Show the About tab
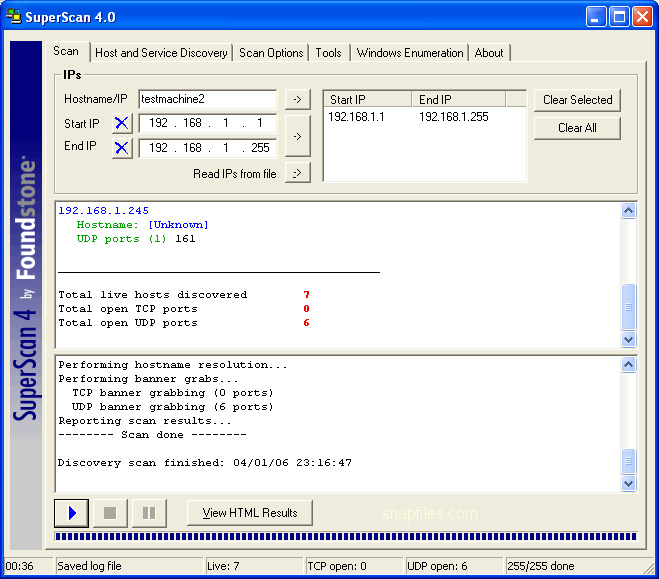Screen dimensions: 659x579 pos(489,53)
